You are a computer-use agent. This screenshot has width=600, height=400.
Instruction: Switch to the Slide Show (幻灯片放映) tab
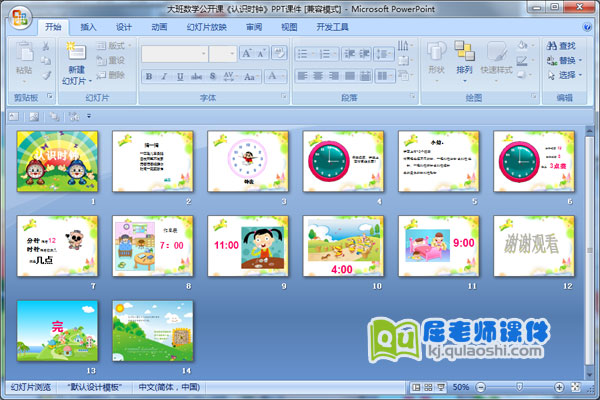click(207, 27)
